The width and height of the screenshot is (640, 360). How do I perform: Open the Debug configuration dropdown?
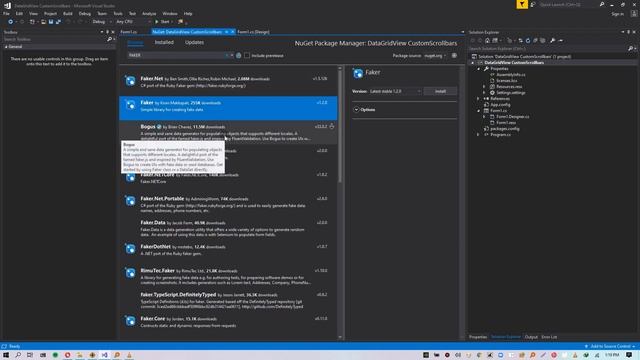point(101,22)
